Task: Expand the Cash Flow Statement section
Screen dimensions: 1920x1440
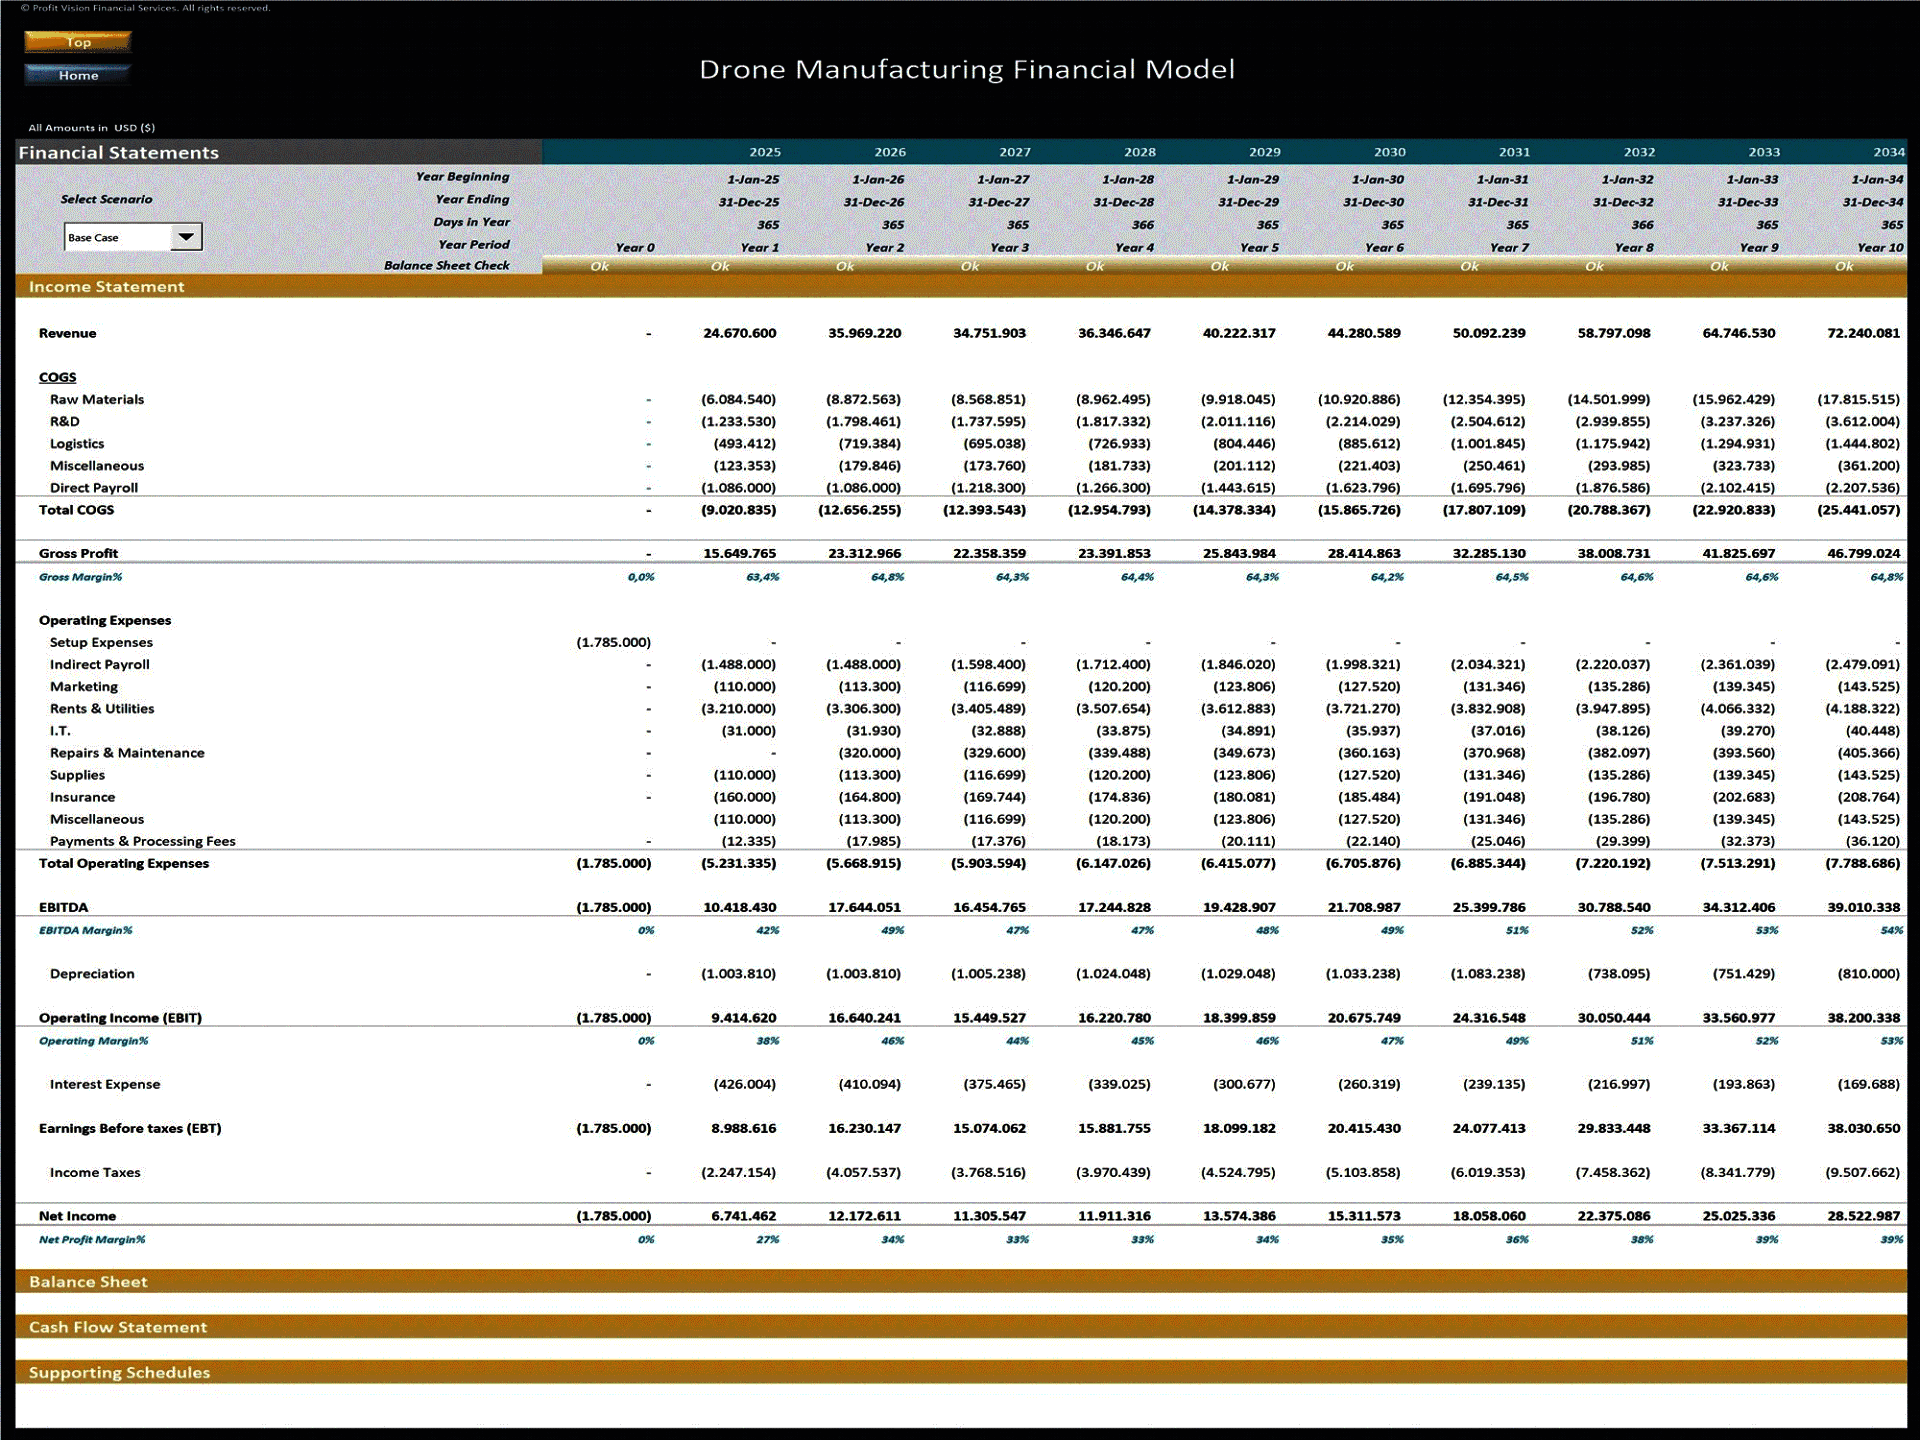Action: 961,1327
